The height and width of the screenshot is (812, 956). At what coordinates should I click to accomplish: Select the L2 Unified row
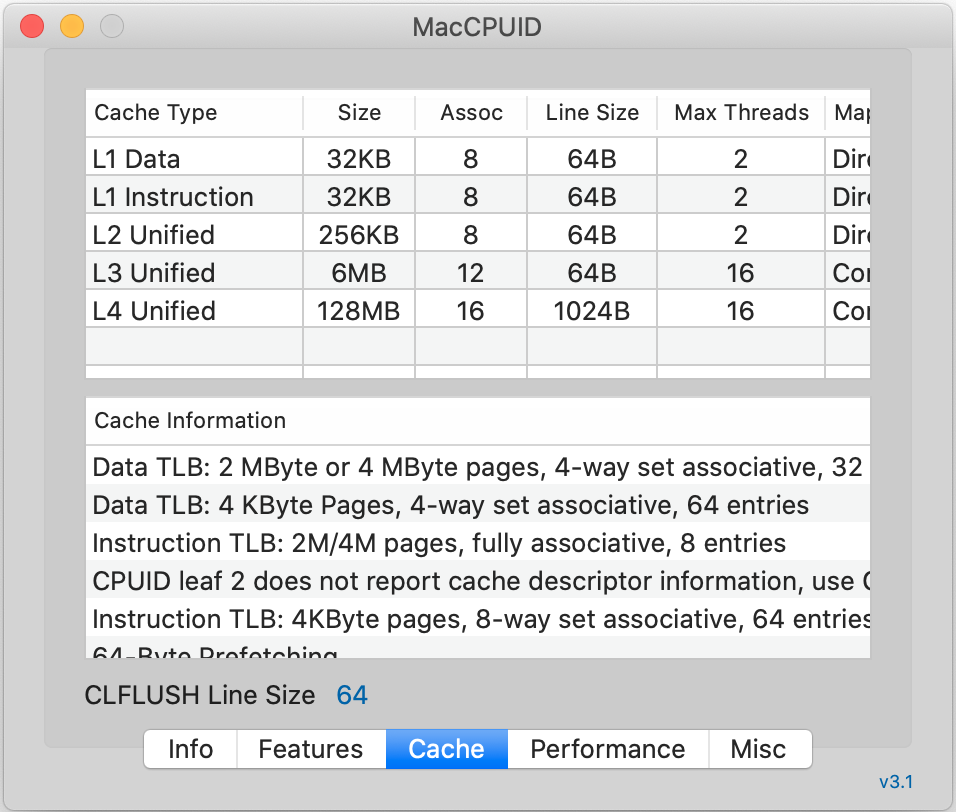[478, 235]
